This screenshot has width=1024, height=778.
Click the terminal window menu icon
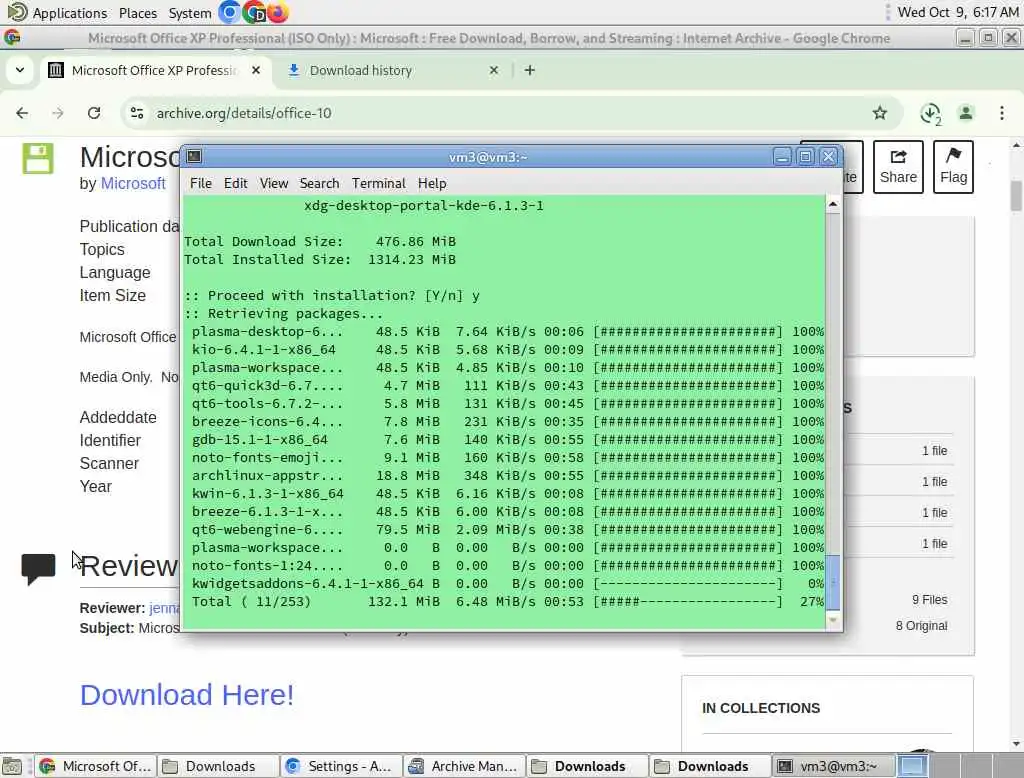pyautogui.click(x=194, y=156)
